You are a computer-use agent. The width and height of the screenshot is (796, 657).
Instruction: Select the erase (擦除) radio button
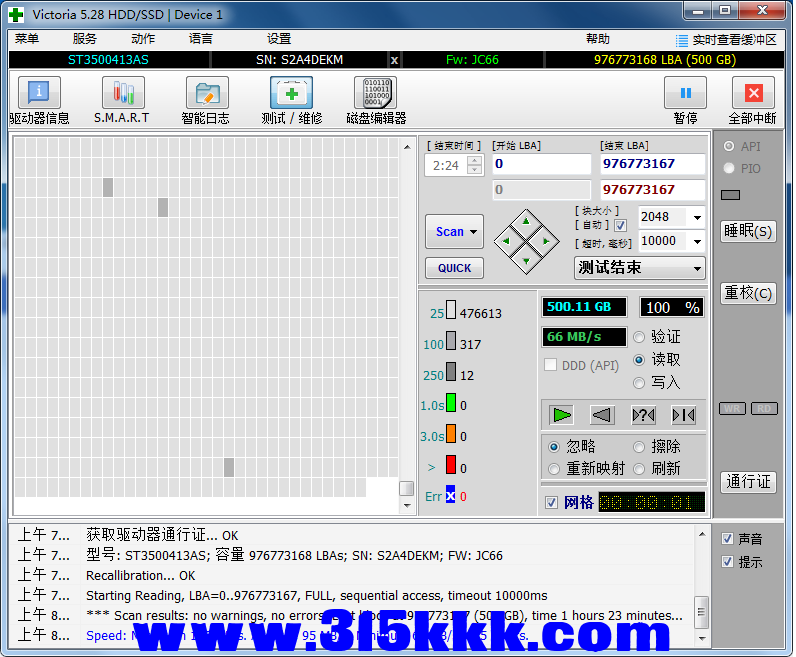click(639, 447)
